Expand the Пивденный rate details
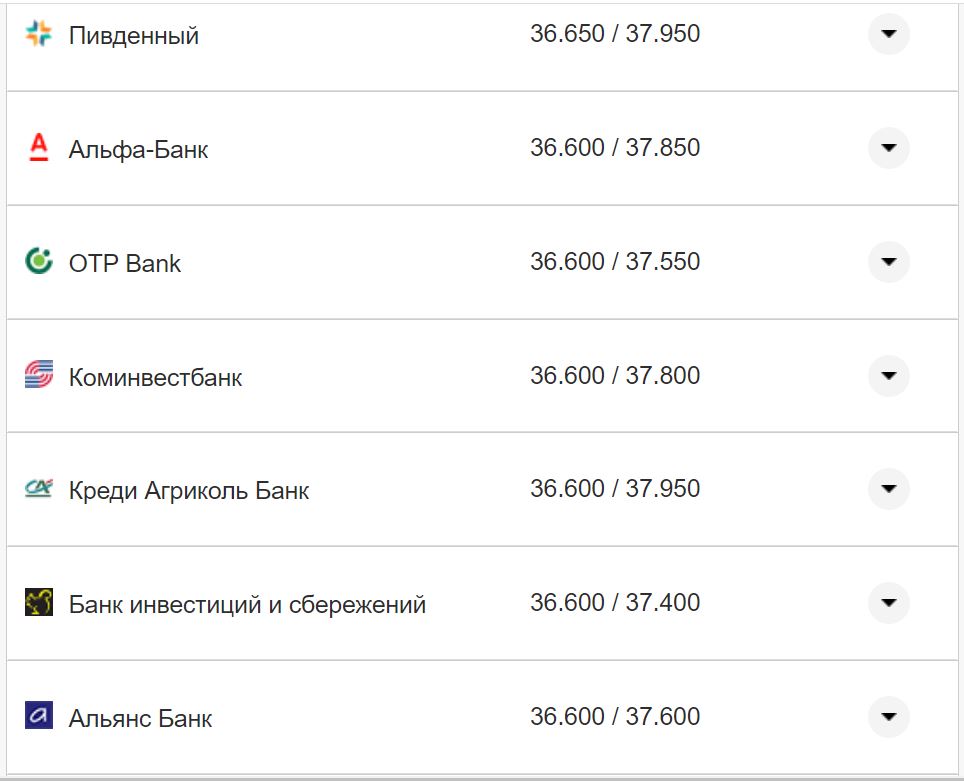The width and height of the screenshot is (964, 781). pyautogui.click(x=888, y=35)
